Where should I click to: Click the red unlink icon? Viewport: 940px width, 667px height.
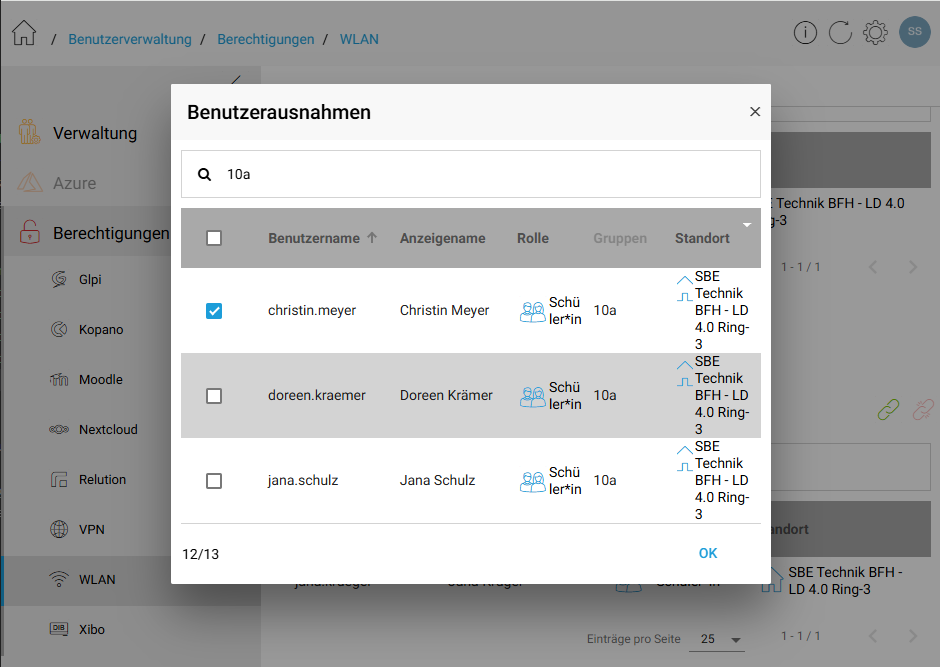click(x=922, y=409)
